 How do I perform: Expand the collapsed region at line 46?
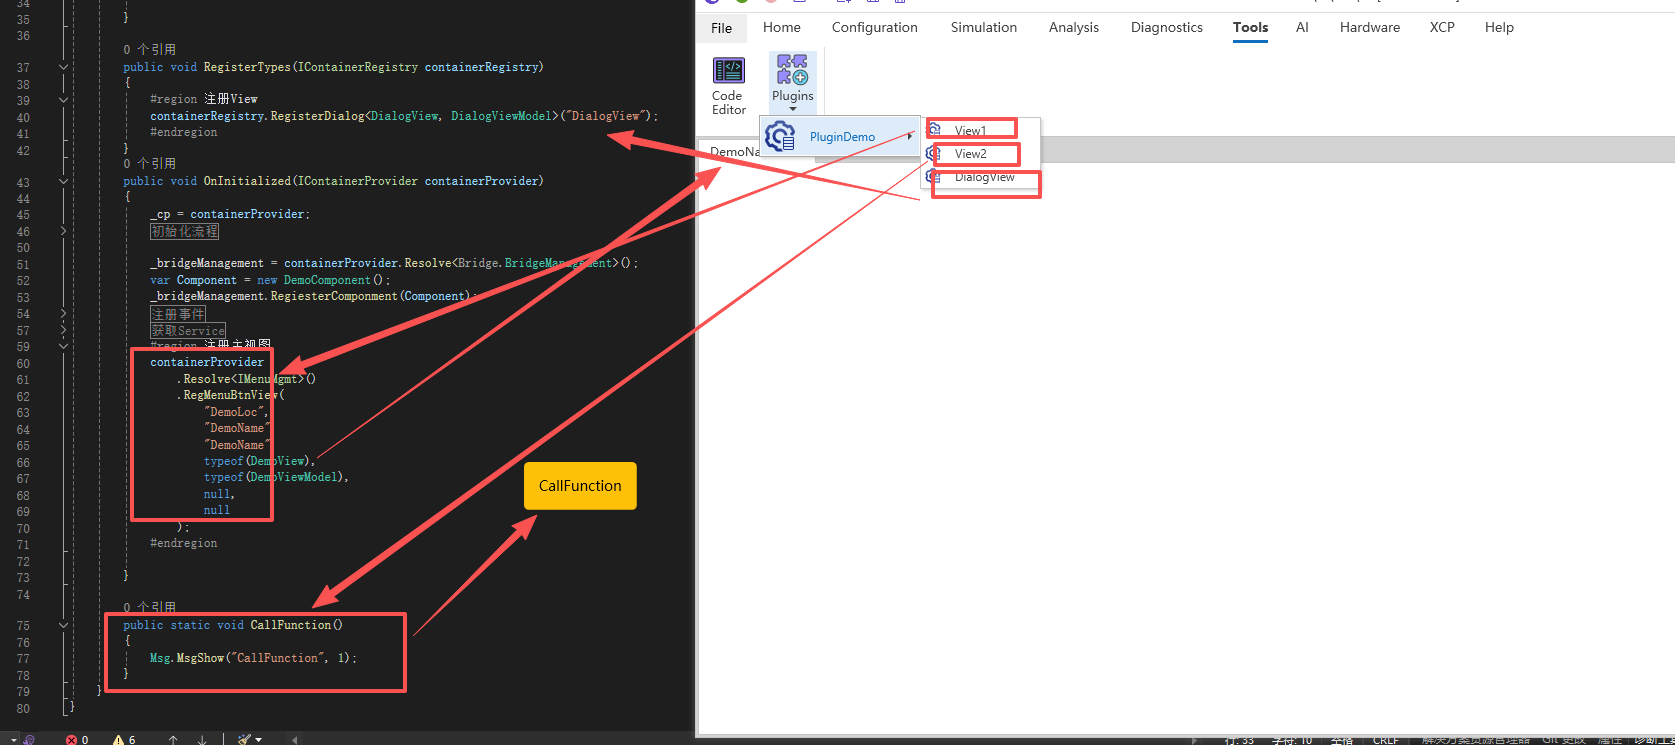63,231
